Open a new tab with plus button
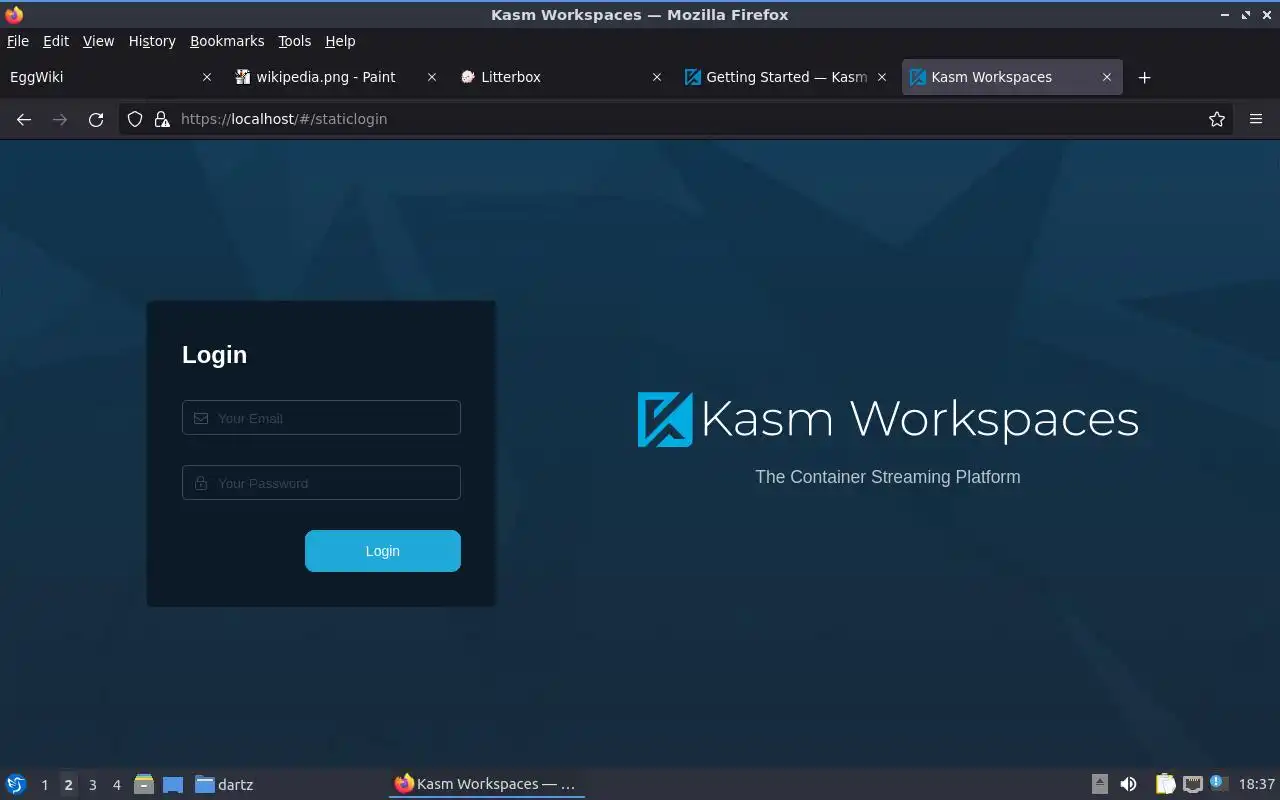 point(1145,77)
